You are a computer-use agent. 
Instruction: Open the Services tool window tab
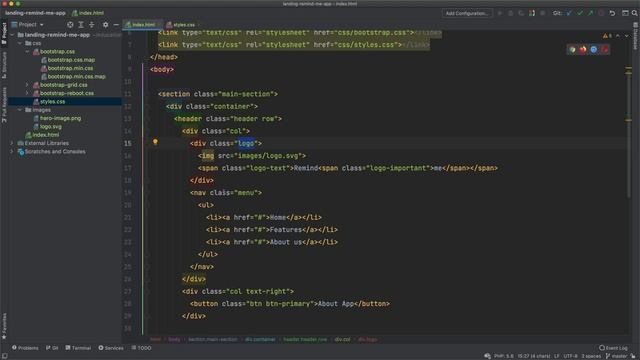pos(111,348)
